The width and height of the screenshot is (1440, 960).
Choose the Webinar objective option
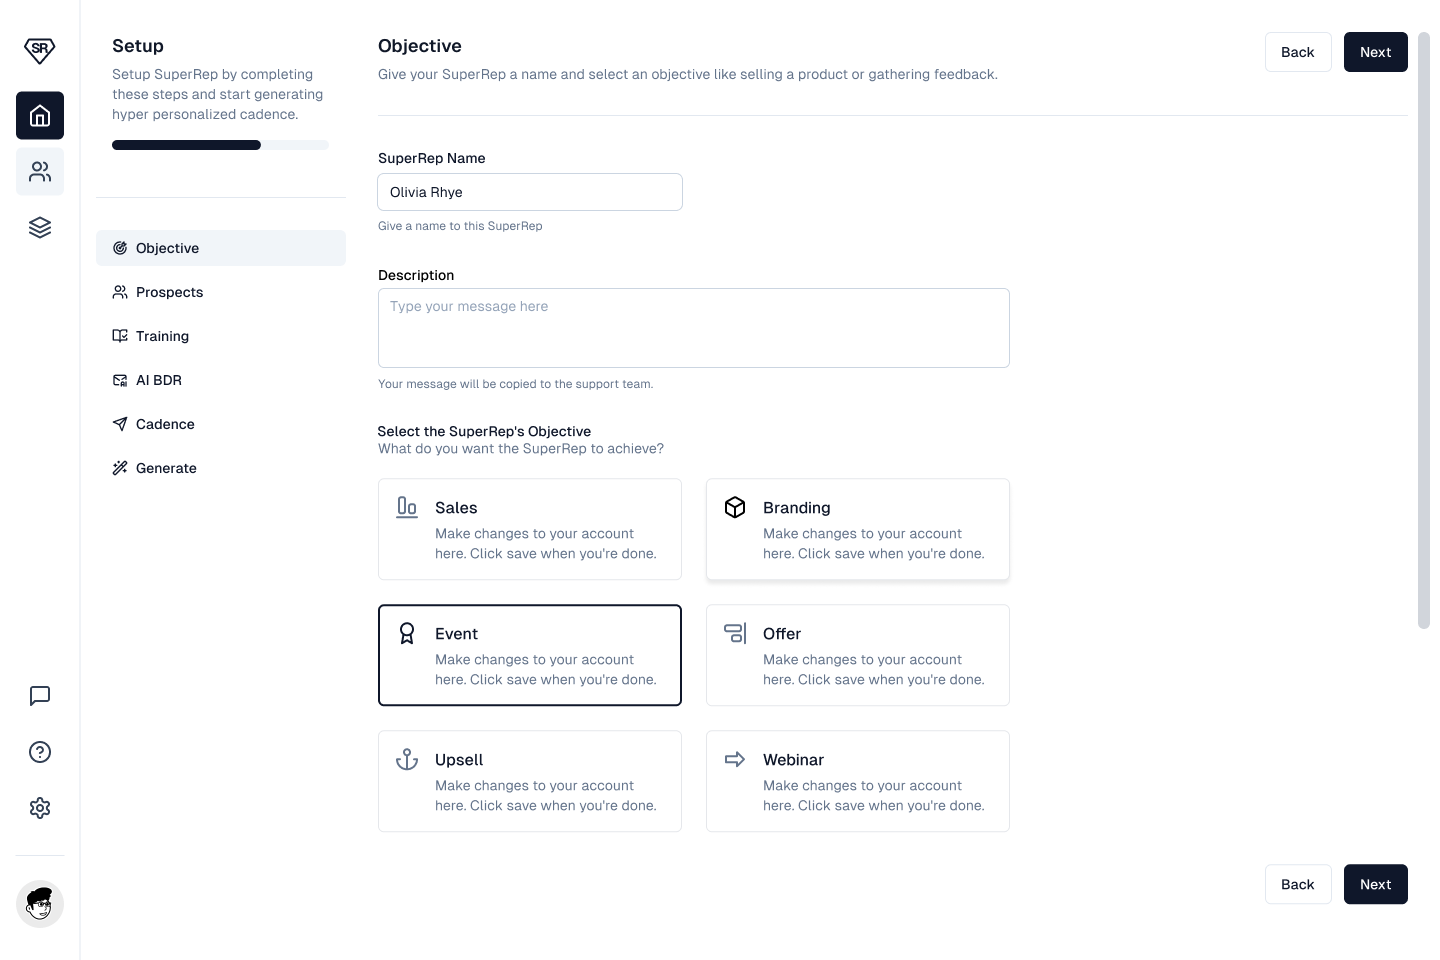click(858, 781)
